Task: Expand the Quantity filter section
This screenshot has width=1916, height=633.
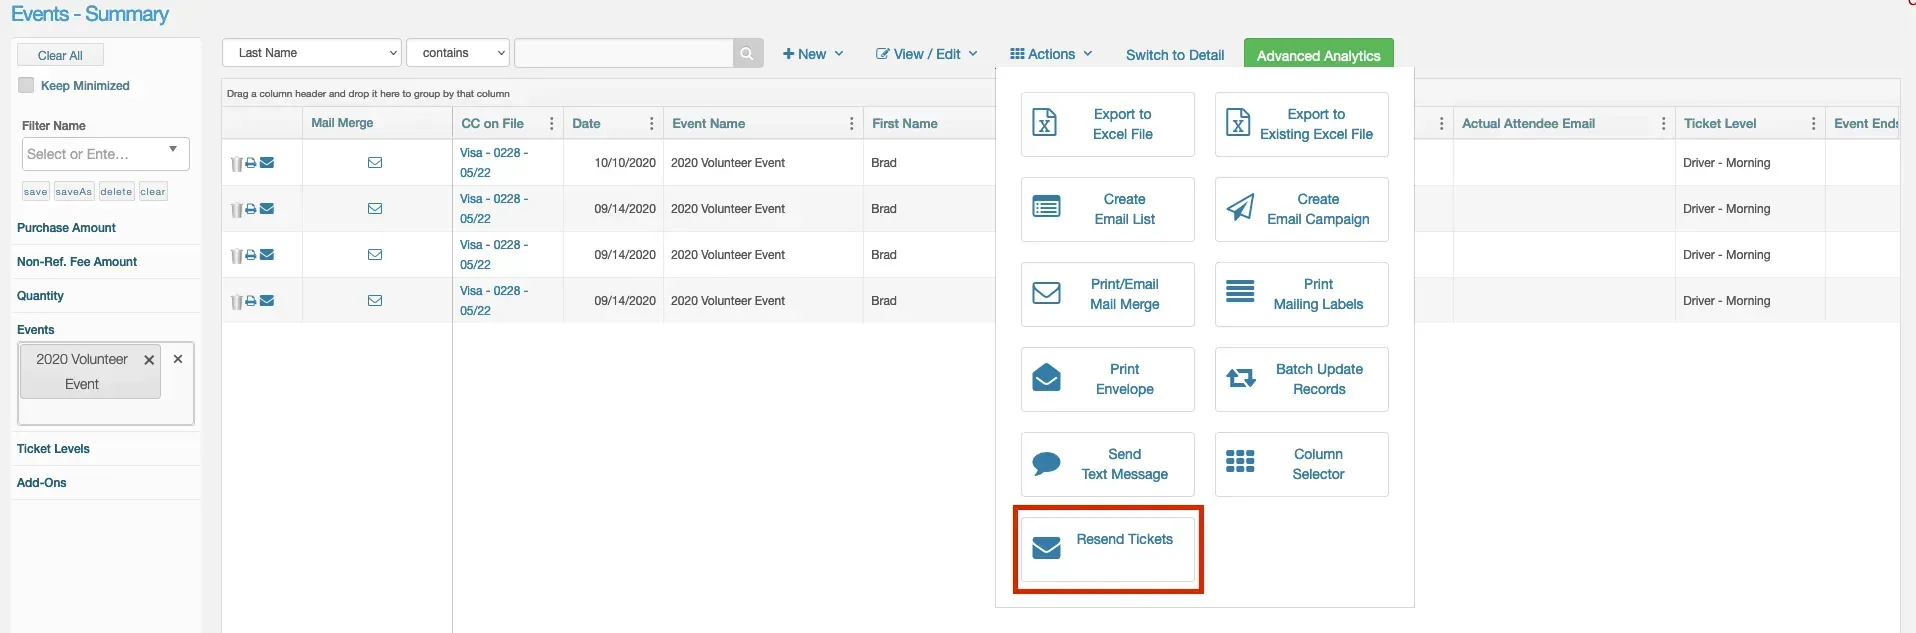Action: tap(40, 296)
